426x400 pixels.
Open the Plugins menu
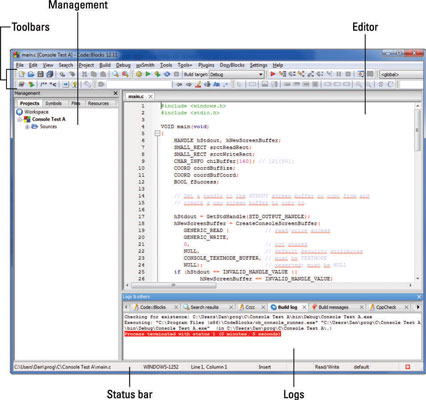coord(206,65)
